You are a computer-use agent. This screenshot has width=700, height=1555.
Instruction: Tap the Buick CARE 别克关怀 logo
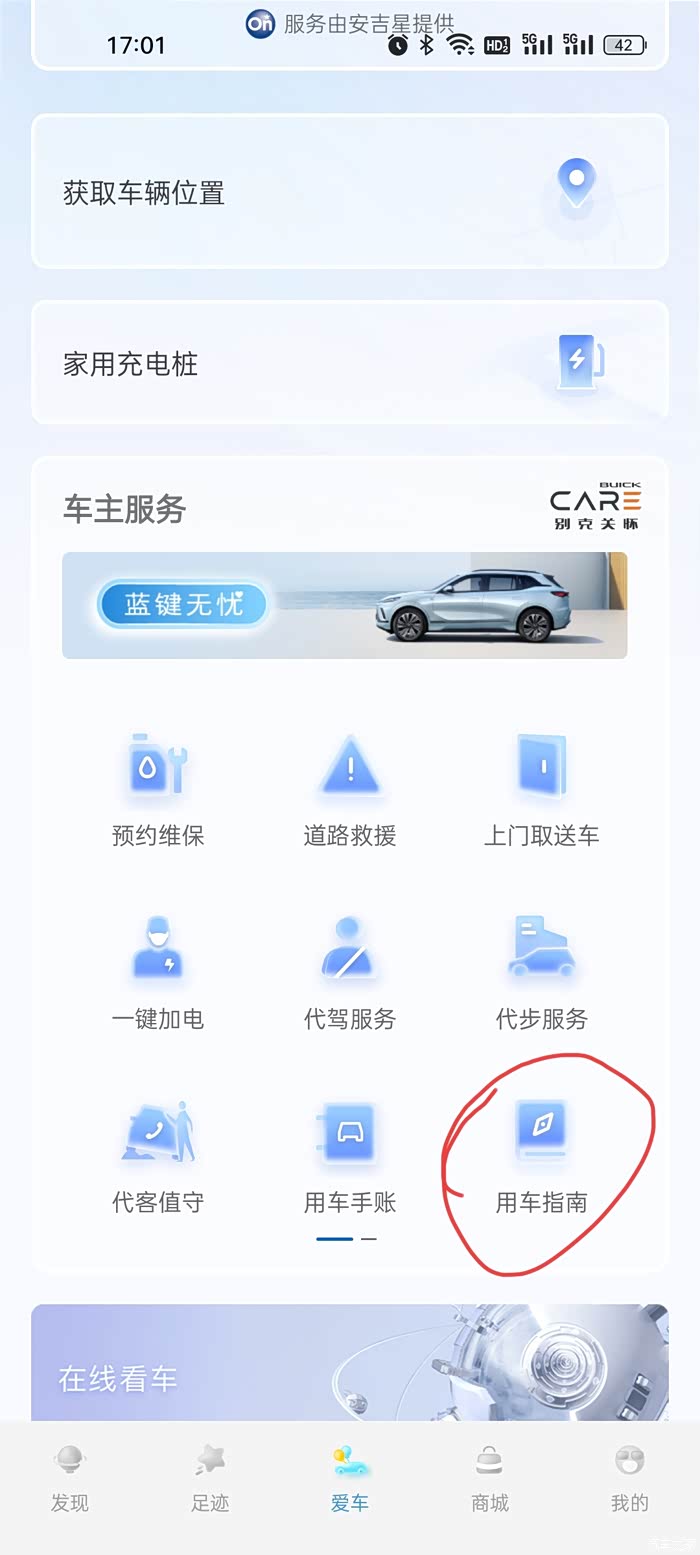[595, 507]
